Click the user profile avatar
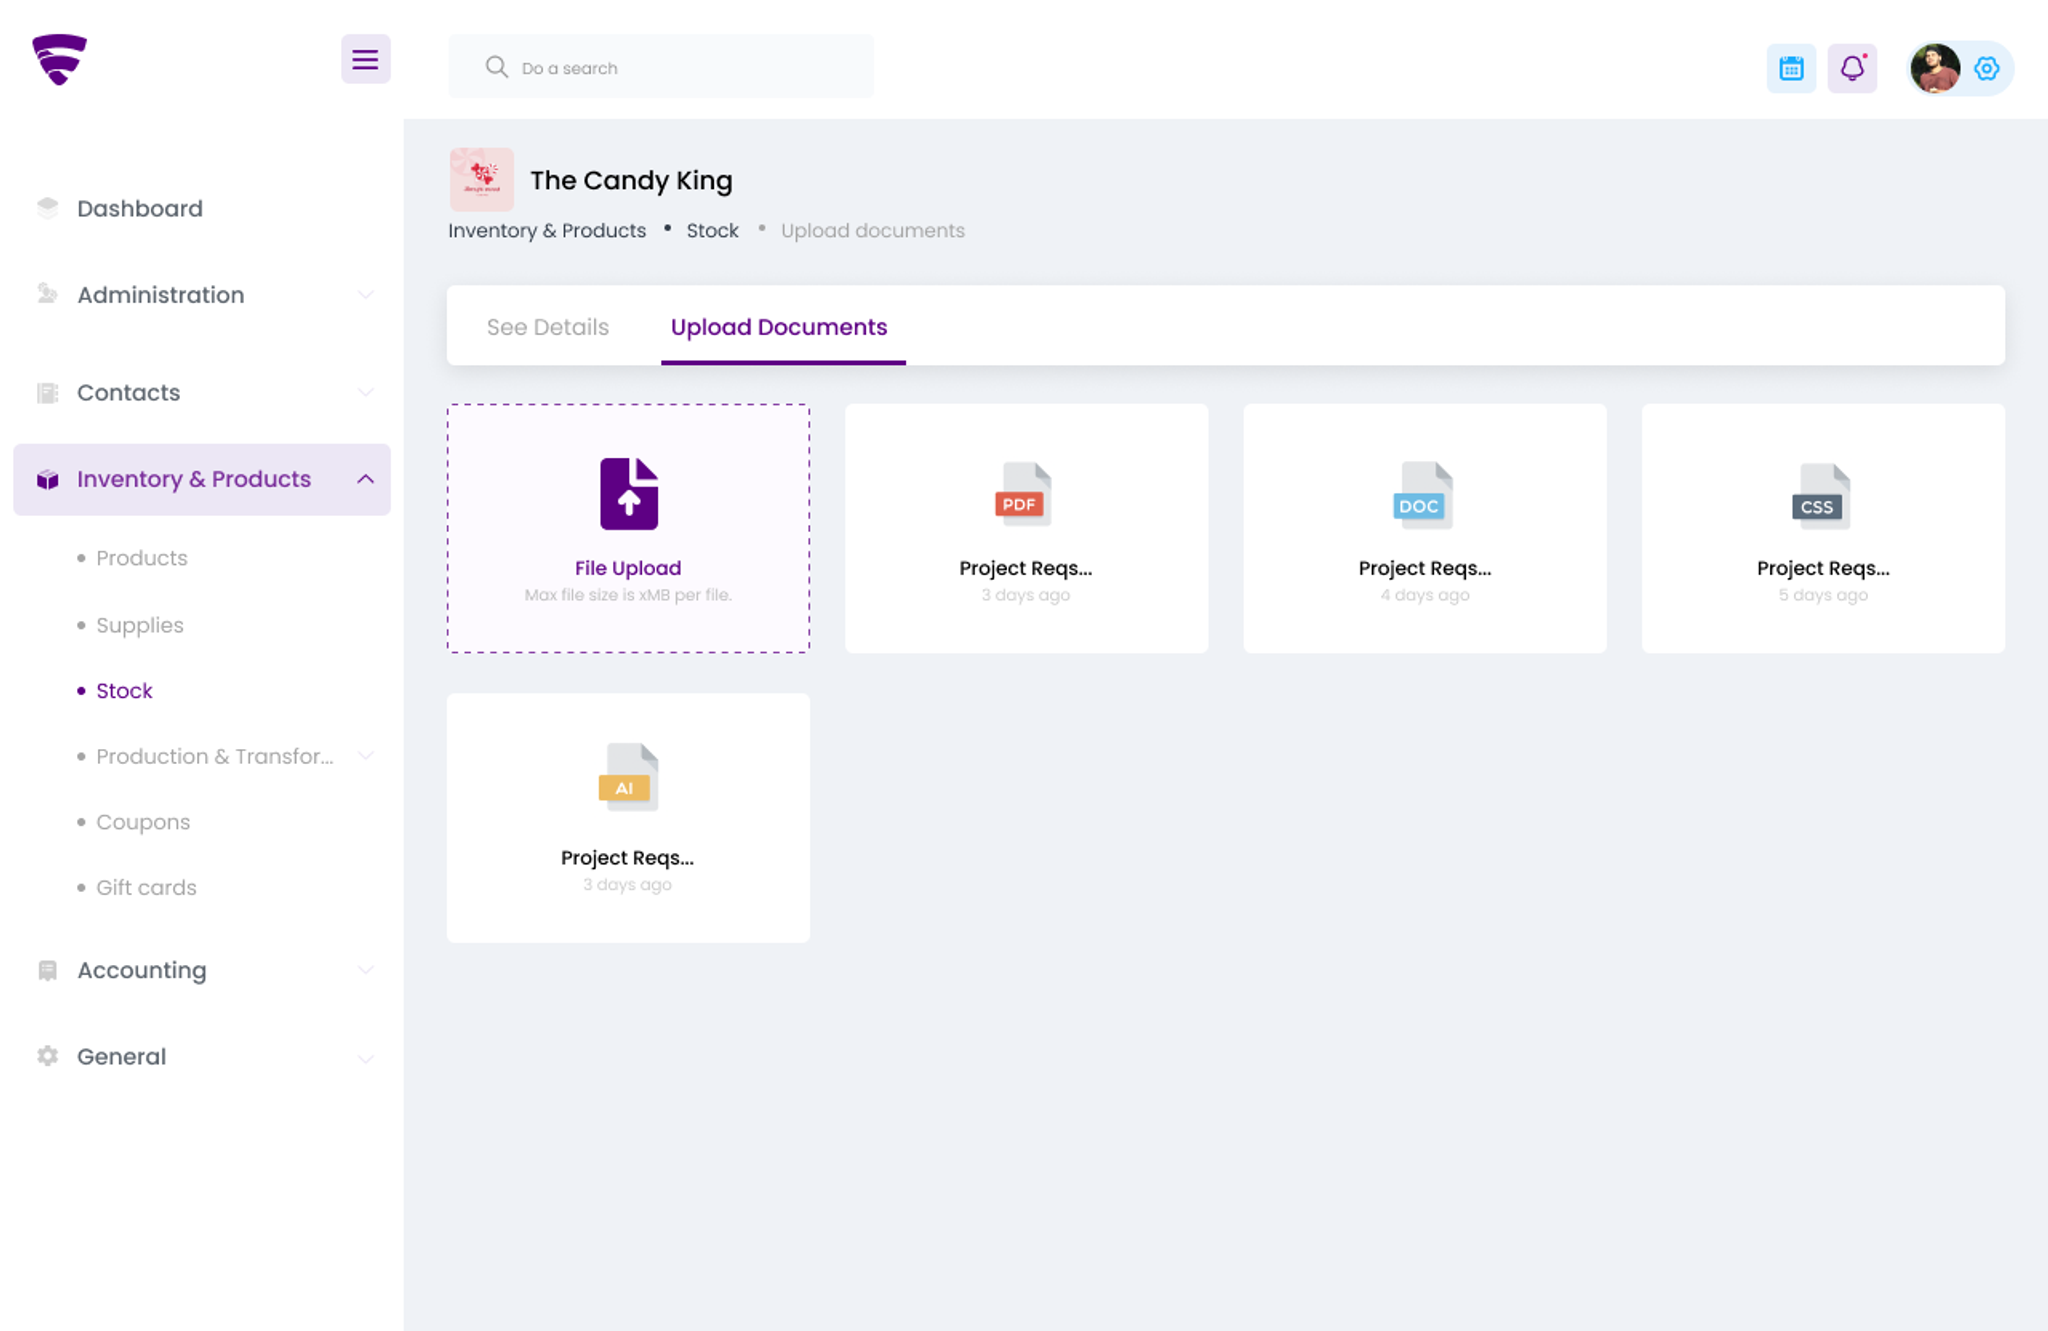 tap(1935, 68)
